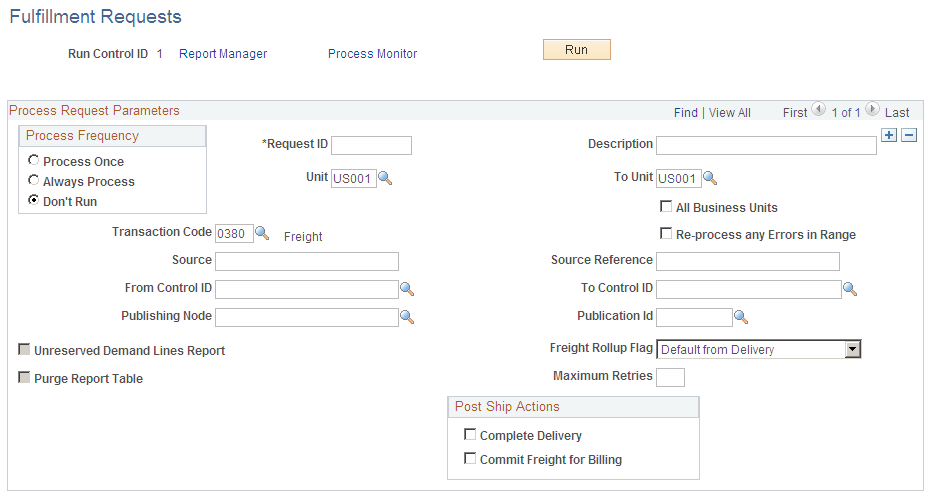Focus the Publishing Node field
Screen dimensions: 932x500
click(307, 317)
